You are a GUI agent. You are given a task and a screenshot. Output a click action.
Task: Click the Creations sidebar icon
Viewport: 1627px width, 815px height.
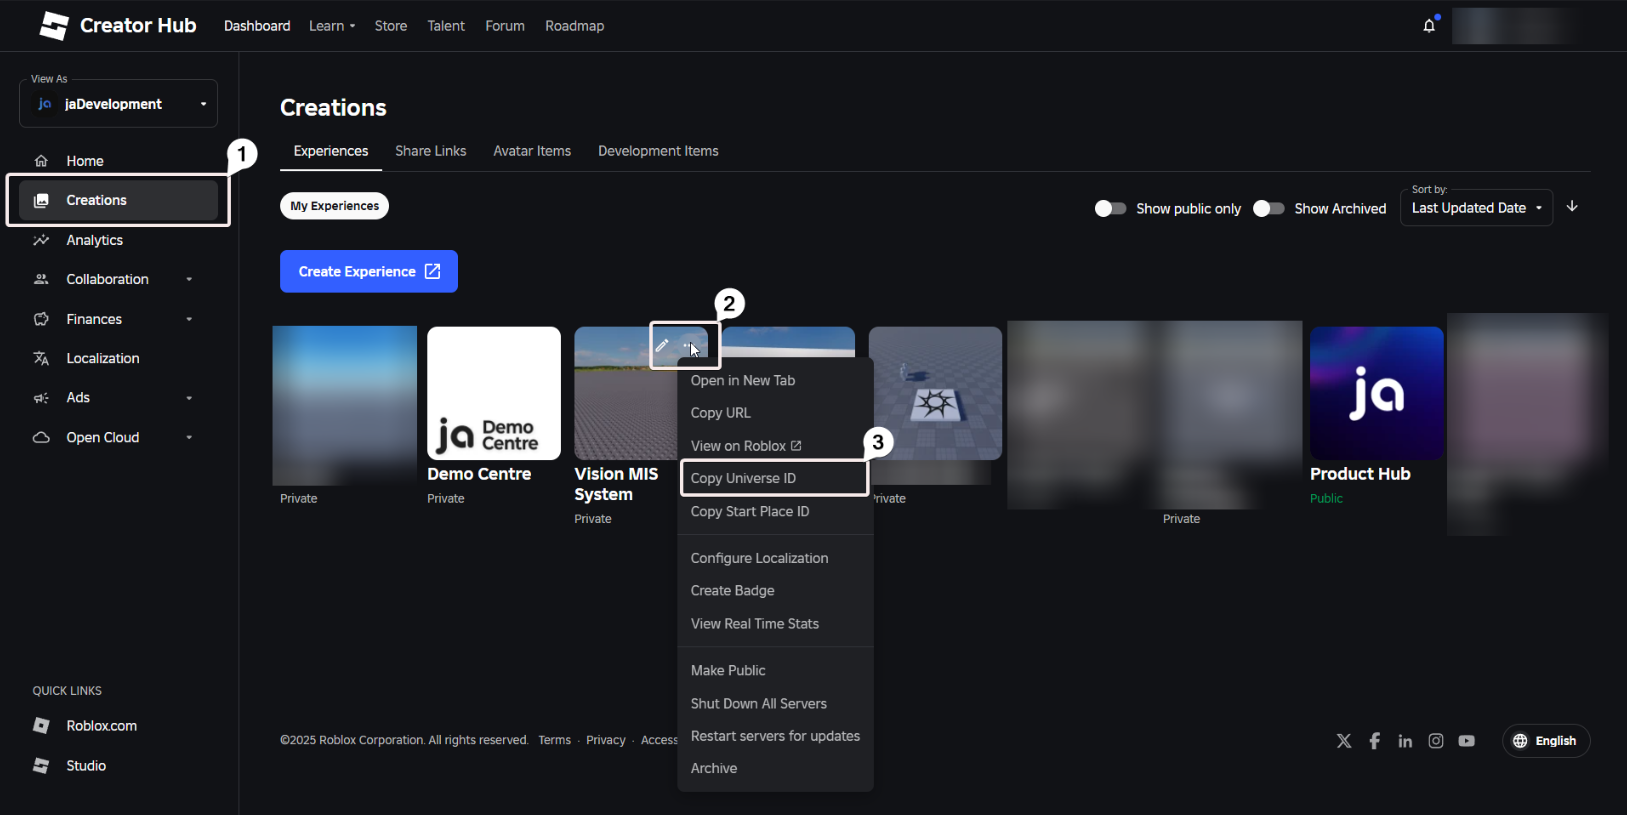pyautogui.click(x=41, y=200)
